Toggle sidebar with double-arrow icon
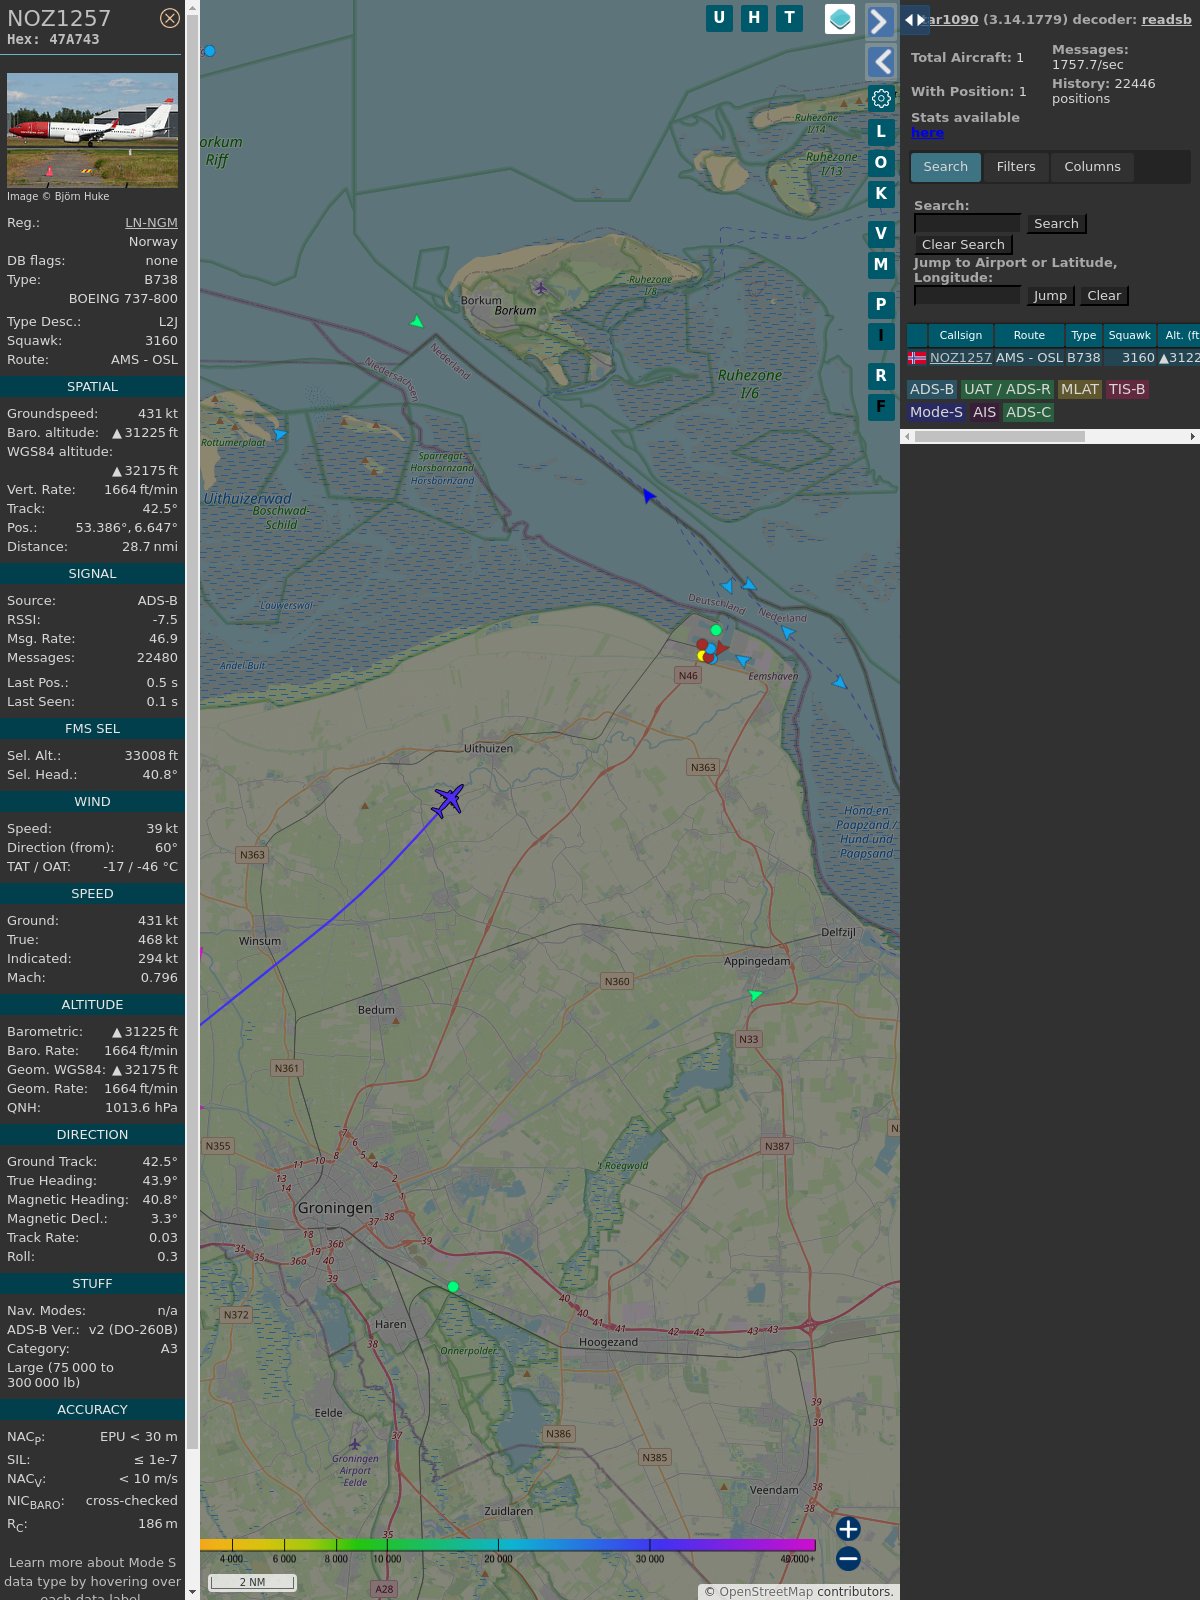The height and width of the screenshot is (1600, 1200). click(914, 20)
